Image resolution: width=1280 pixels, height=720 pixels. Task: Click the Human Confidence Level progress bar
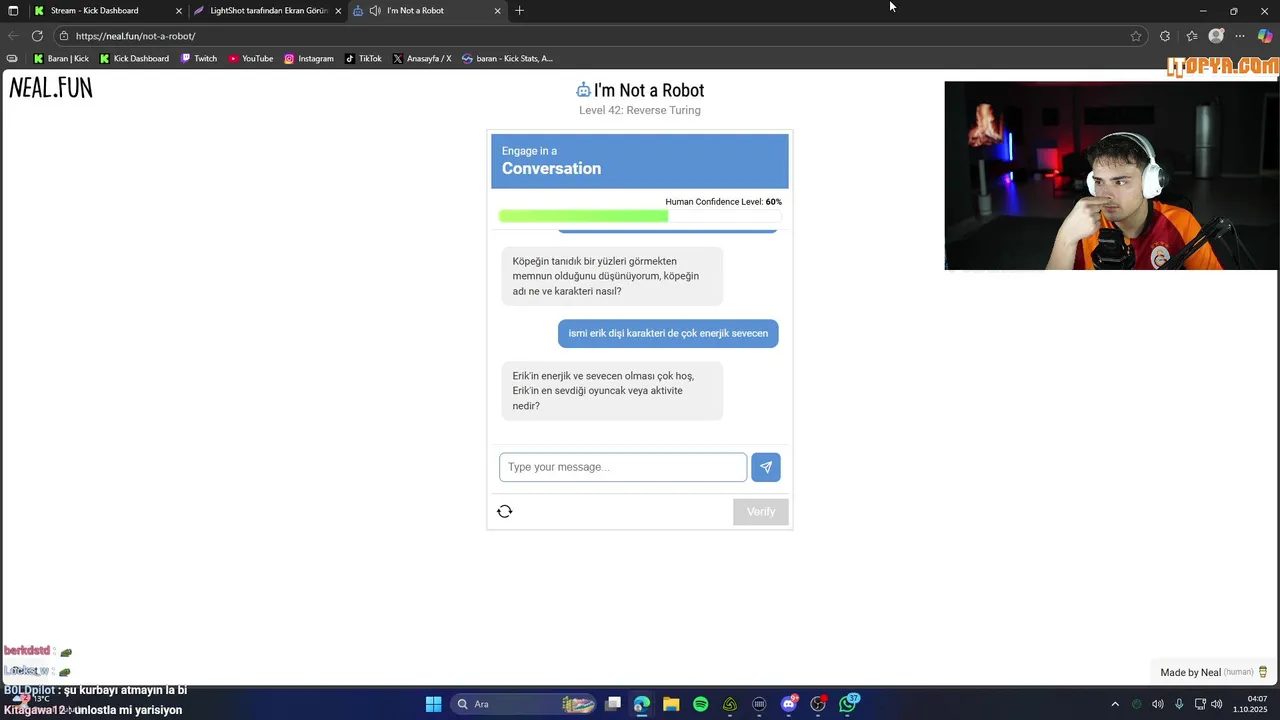(640, 216)
